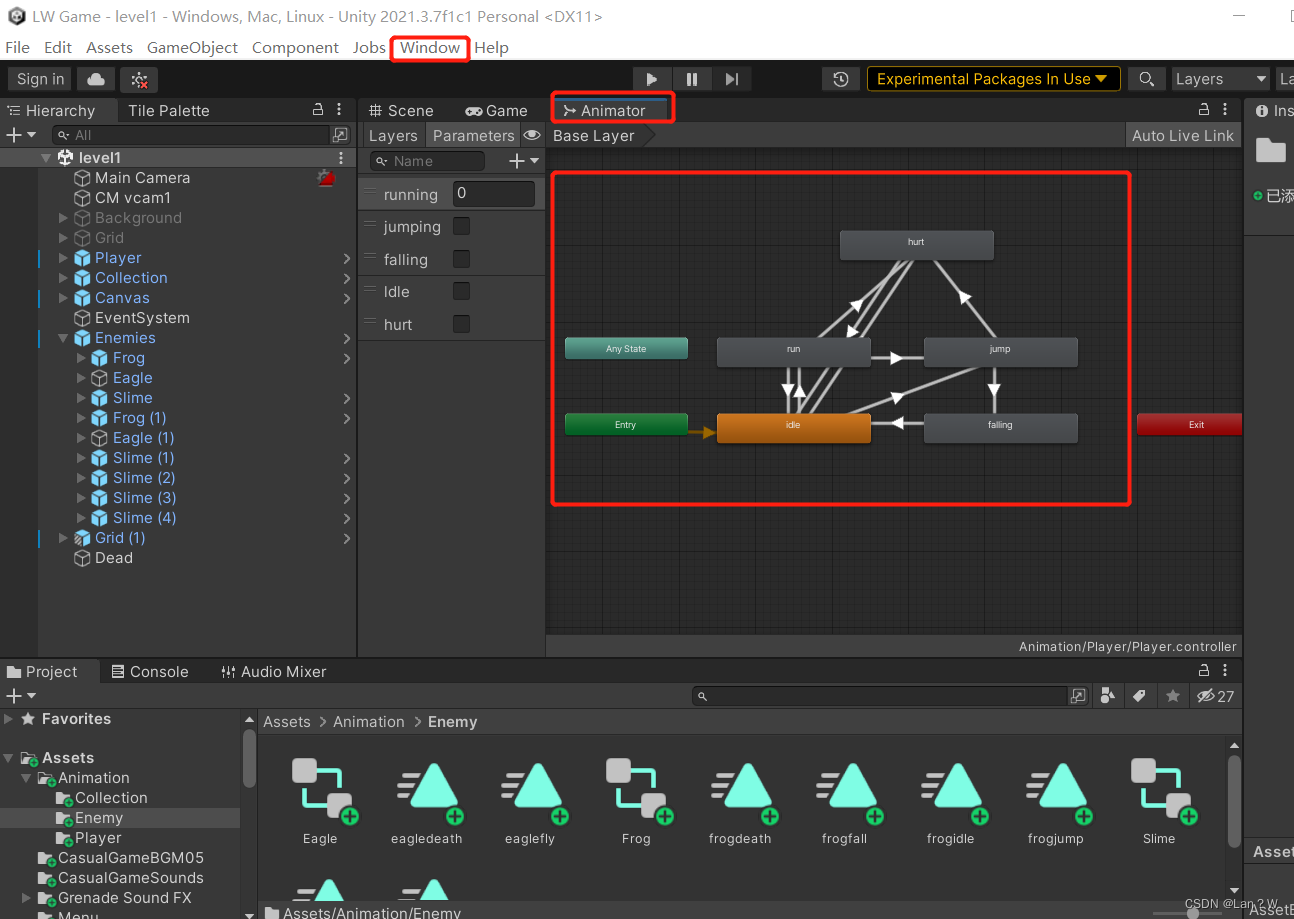Lock the Project panel padlock icon
Viewport: 1294px width, 919px height.
1205,671
